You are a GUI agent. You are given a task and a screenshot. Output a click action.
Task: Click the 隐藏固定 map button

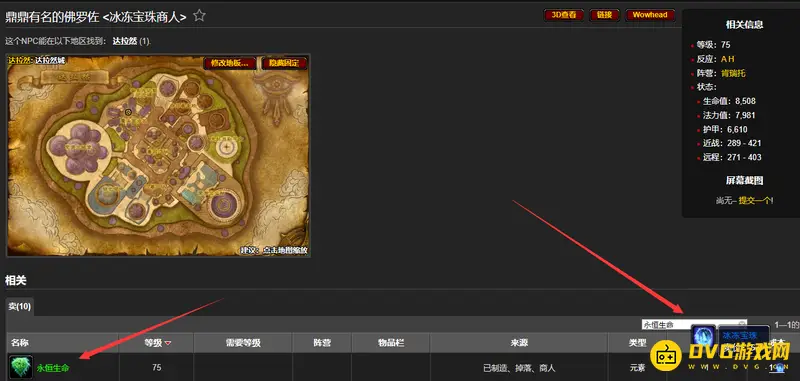pyautogui.click(x=284, y=63)
